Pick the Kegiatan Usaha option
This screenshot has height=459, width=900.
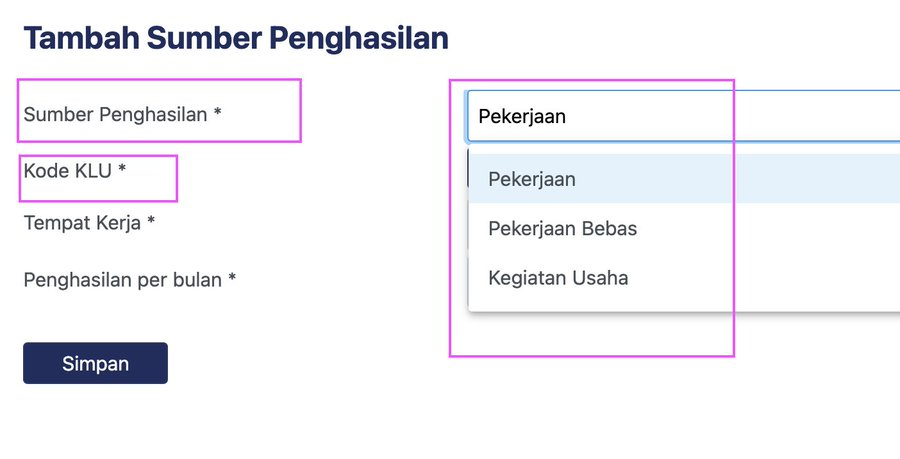558,278
